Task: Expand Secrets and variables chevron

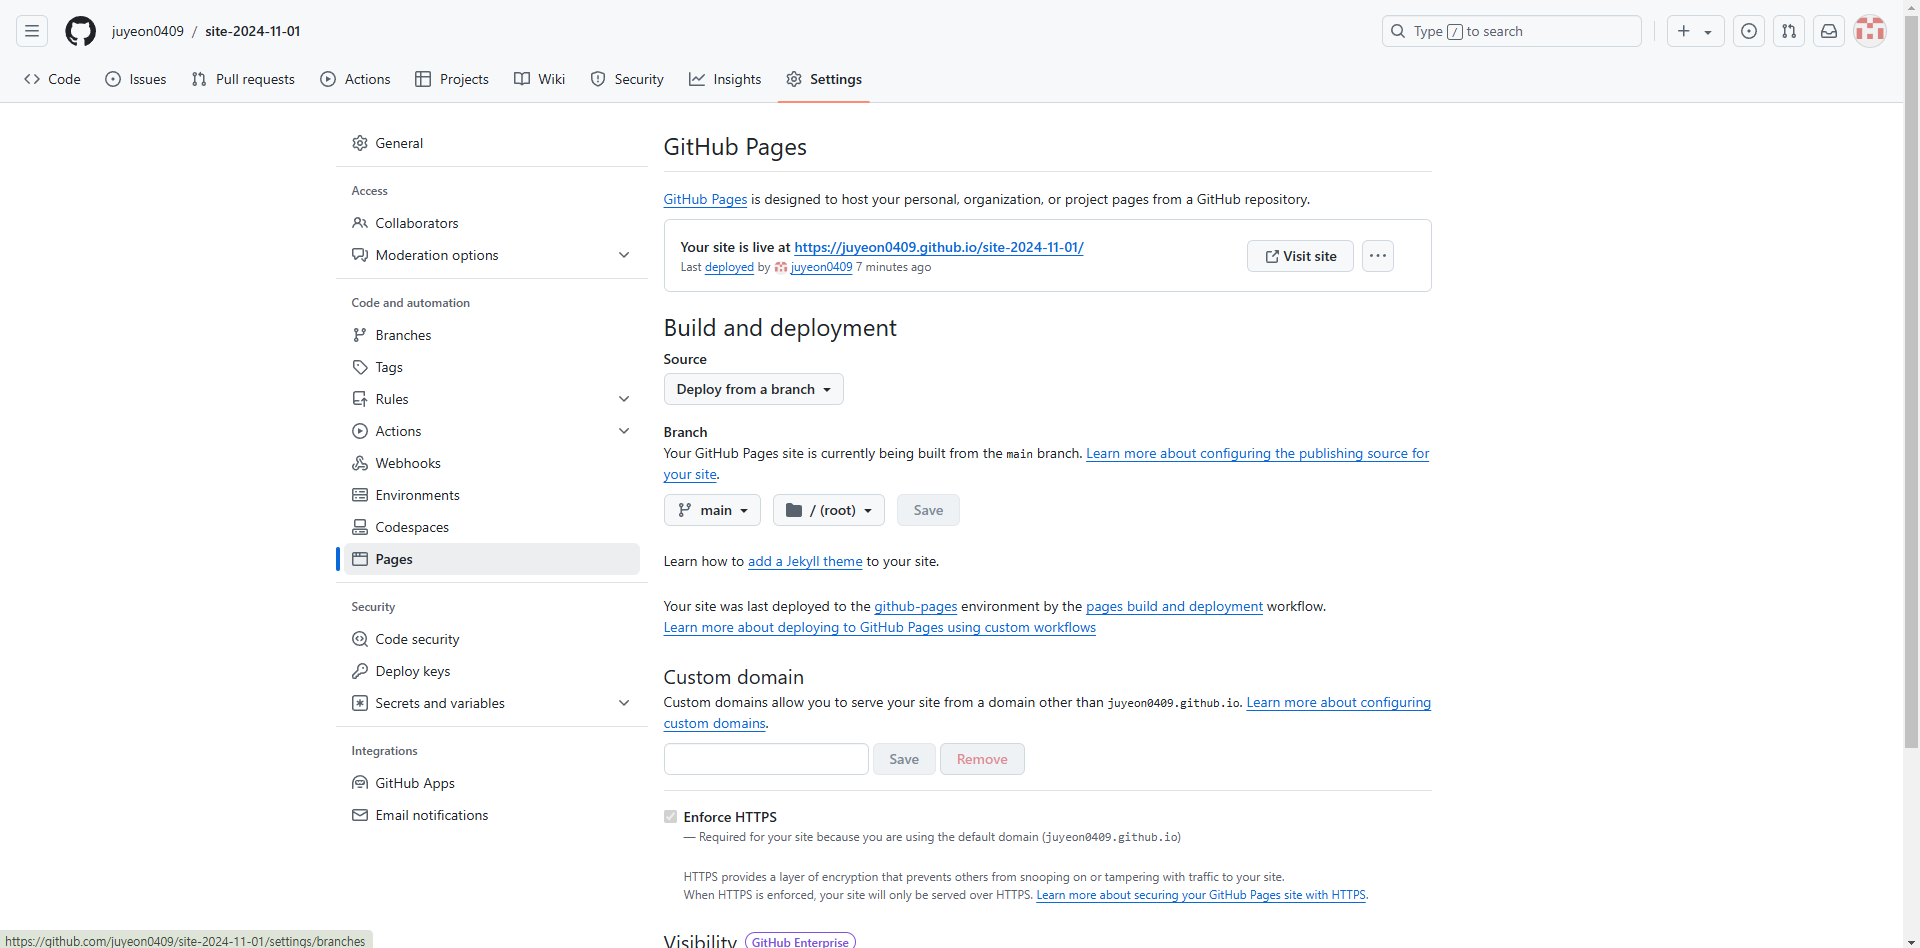Action: pyautogui.click(x=624, y=703)
